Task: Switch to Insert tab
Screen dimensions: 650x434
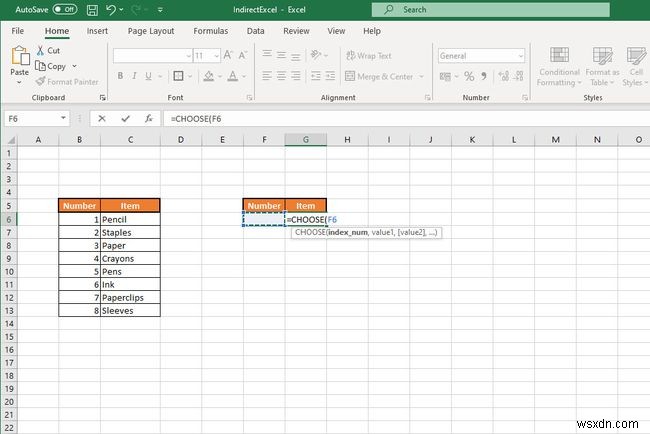Action: [97, 31]
